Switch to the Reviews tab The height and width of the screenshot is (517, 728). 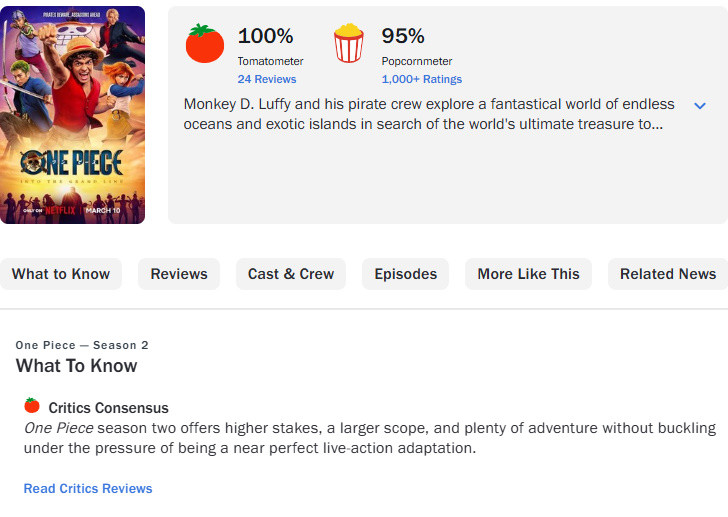coord(179,274)
